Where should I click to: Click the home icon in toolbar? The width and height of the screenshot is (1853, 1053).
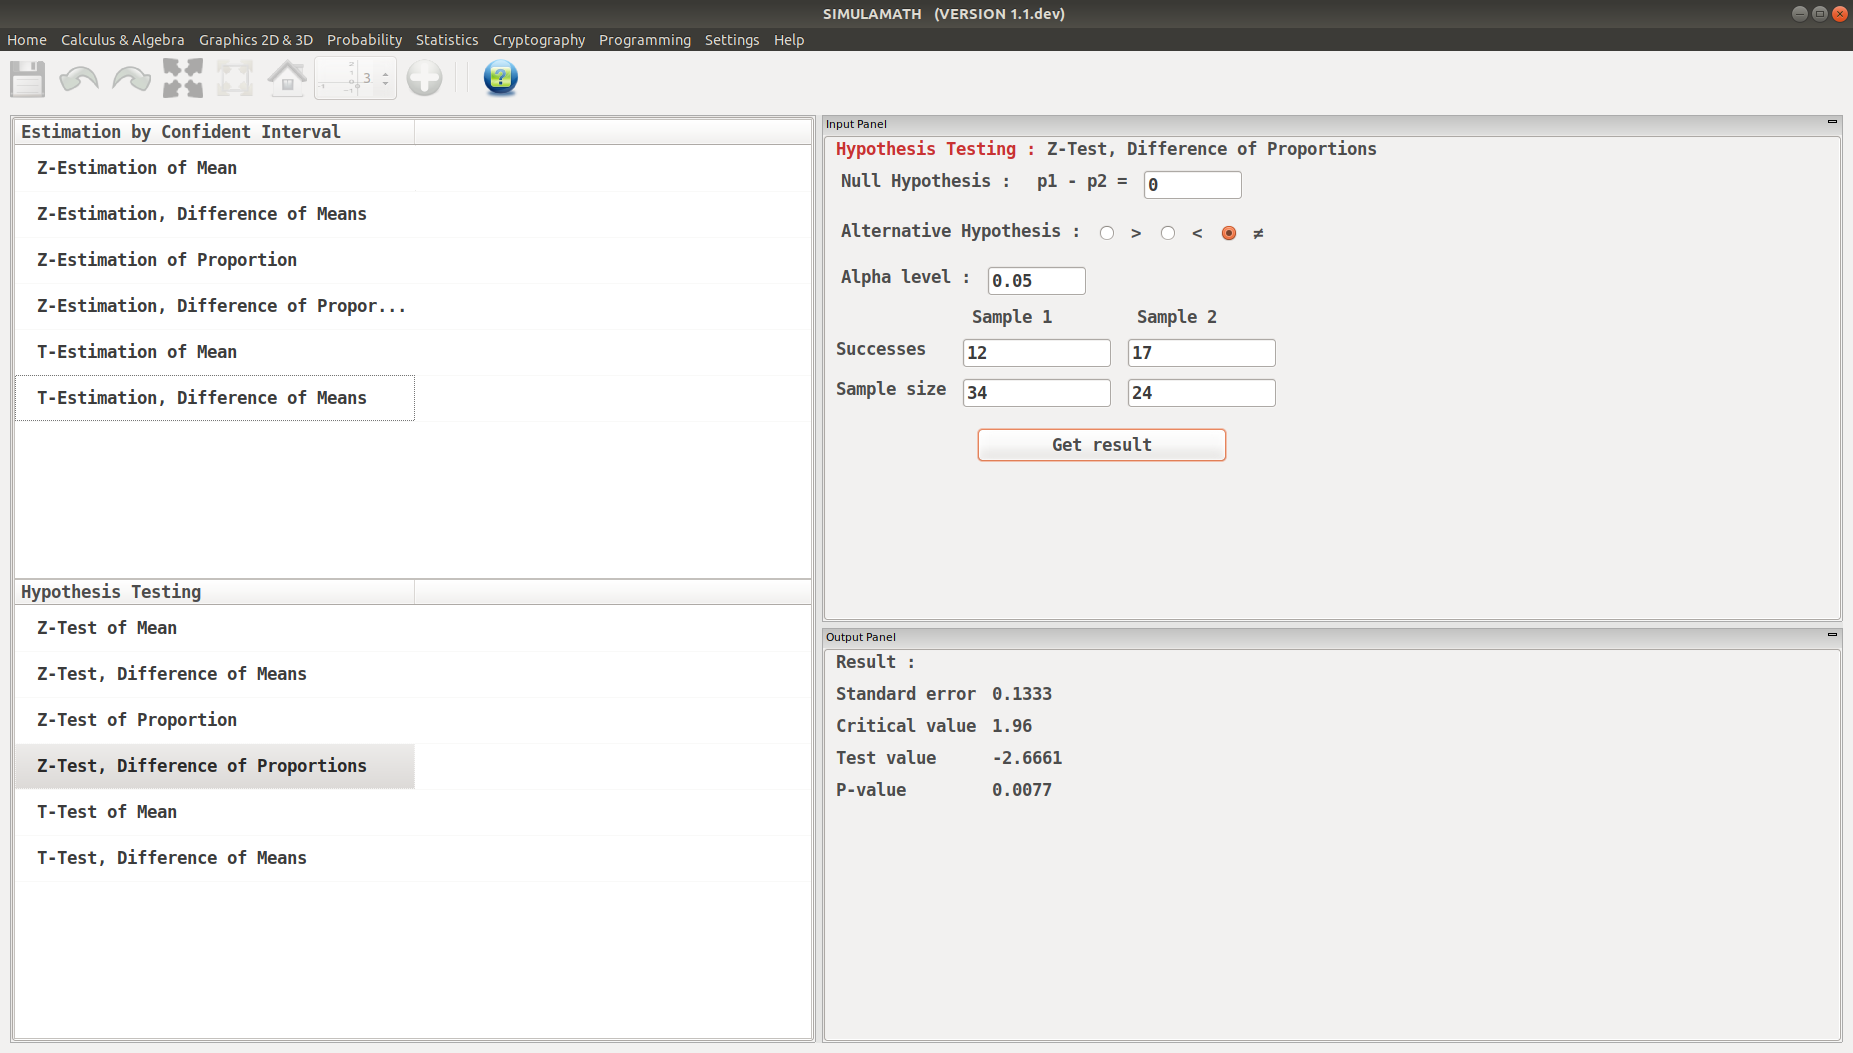click(x=287, y=78)
